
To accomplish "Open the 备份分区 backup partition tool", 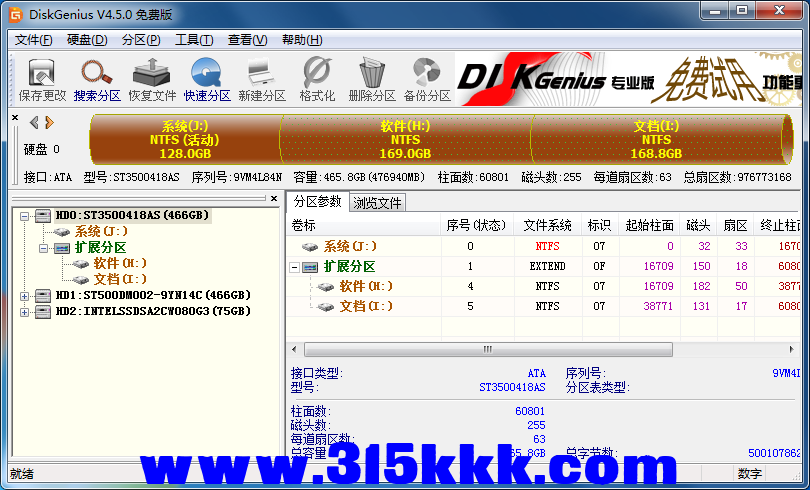I will click(x=427, y=80).
